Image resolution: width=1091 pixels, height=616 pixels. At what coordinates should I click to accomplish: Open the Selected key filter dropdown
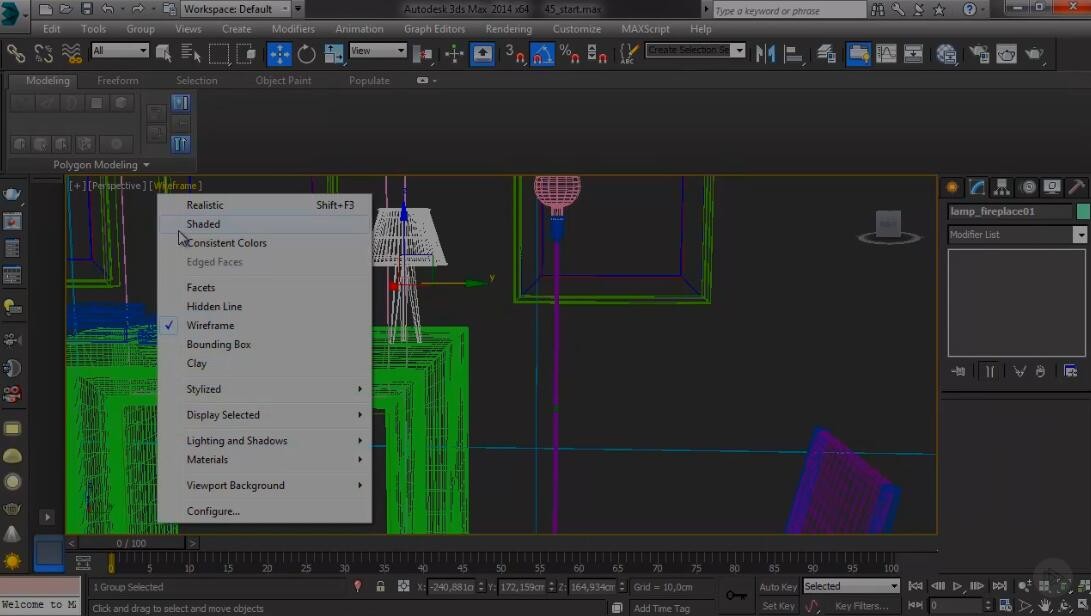click(x=852, y=586)
